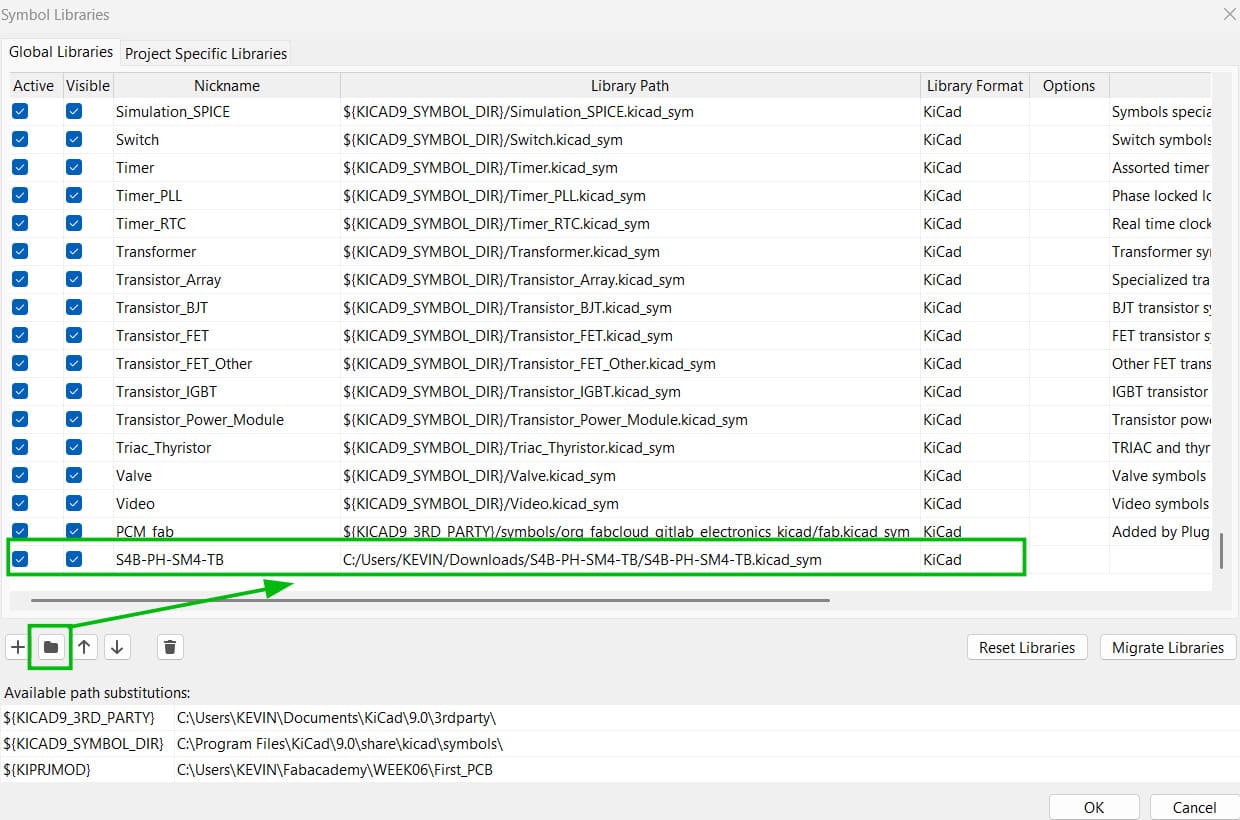Delete the selected library row
Viewport: 1240px width, 820px height.
[169, 647]
